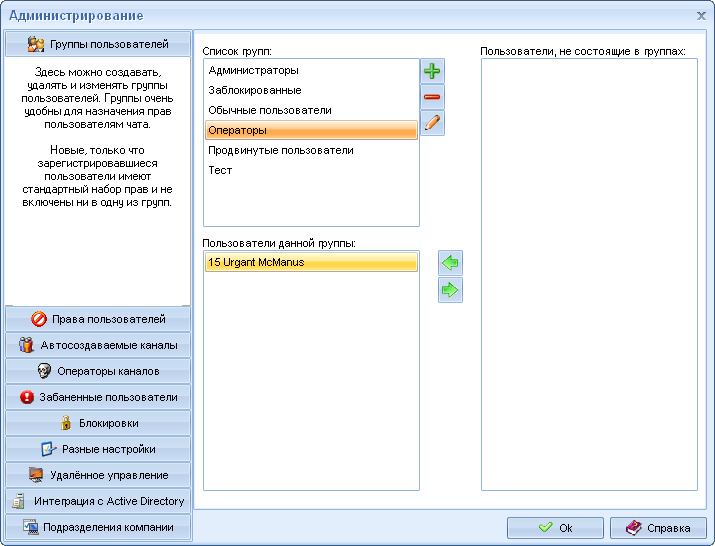Open the Подразделения компании section
Screen dimensions: 715x546
click(x=98, y=527)
